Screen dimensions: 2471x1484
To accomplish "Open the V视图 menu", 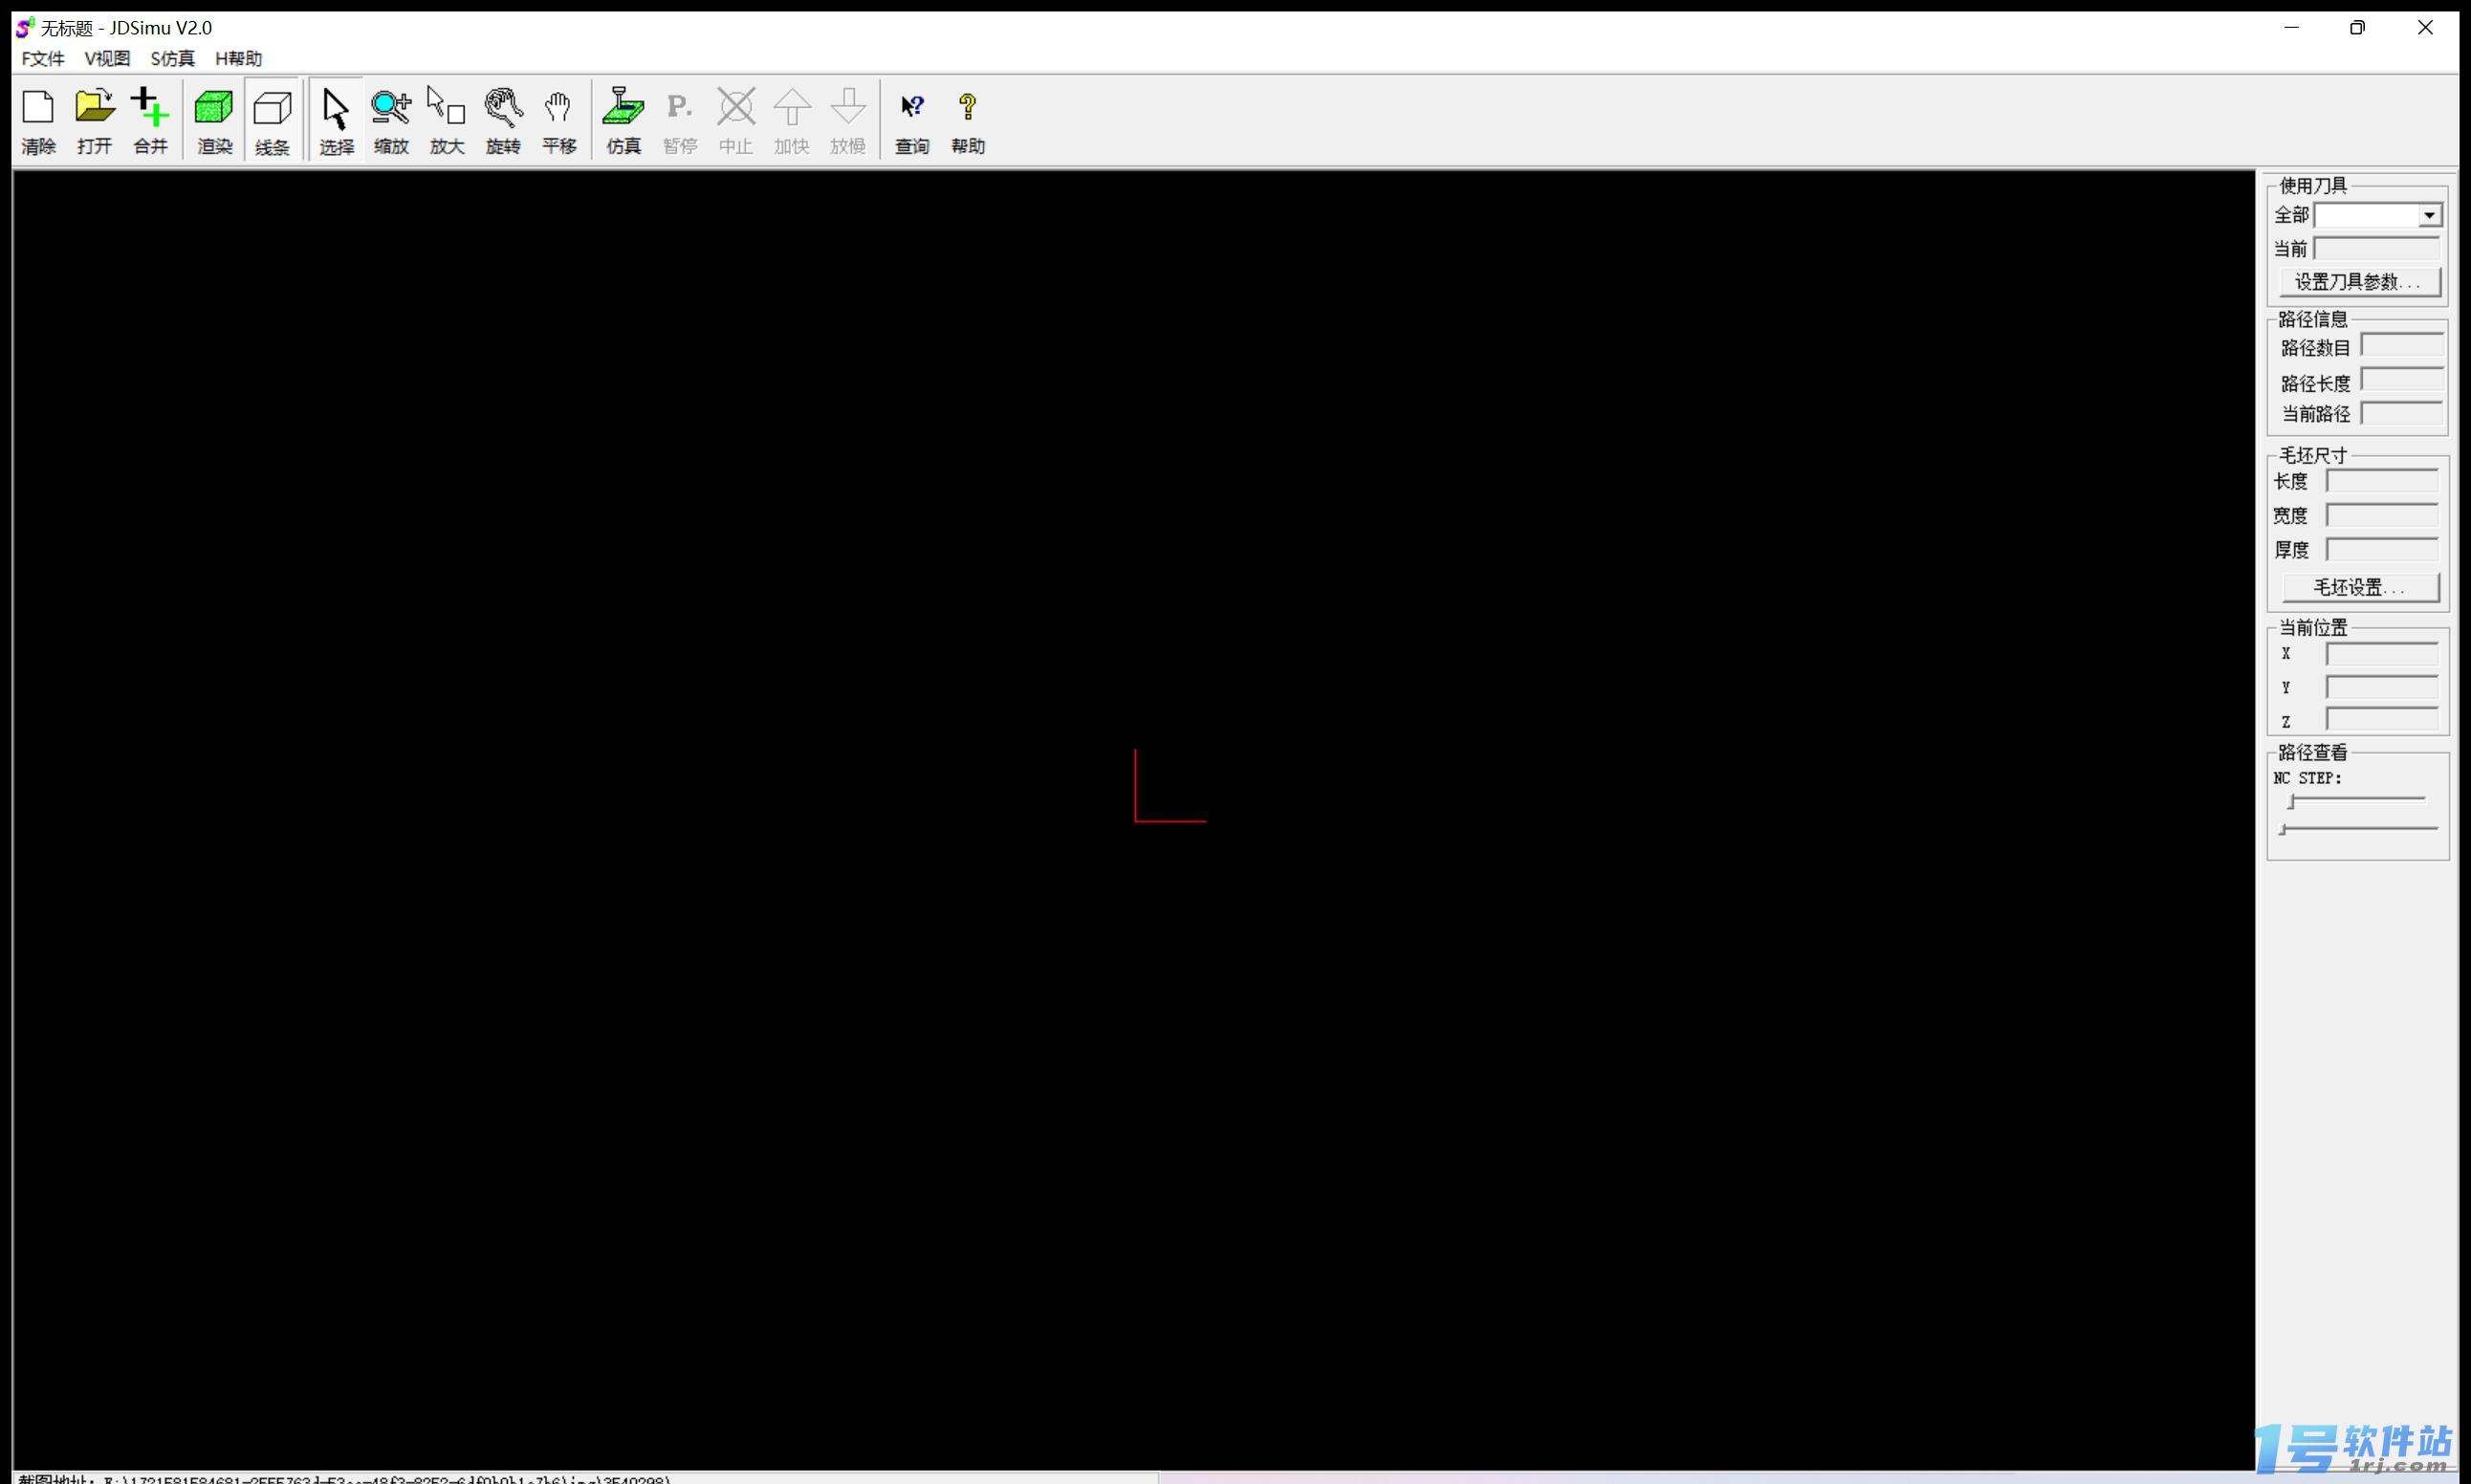I will coord(108,58).
